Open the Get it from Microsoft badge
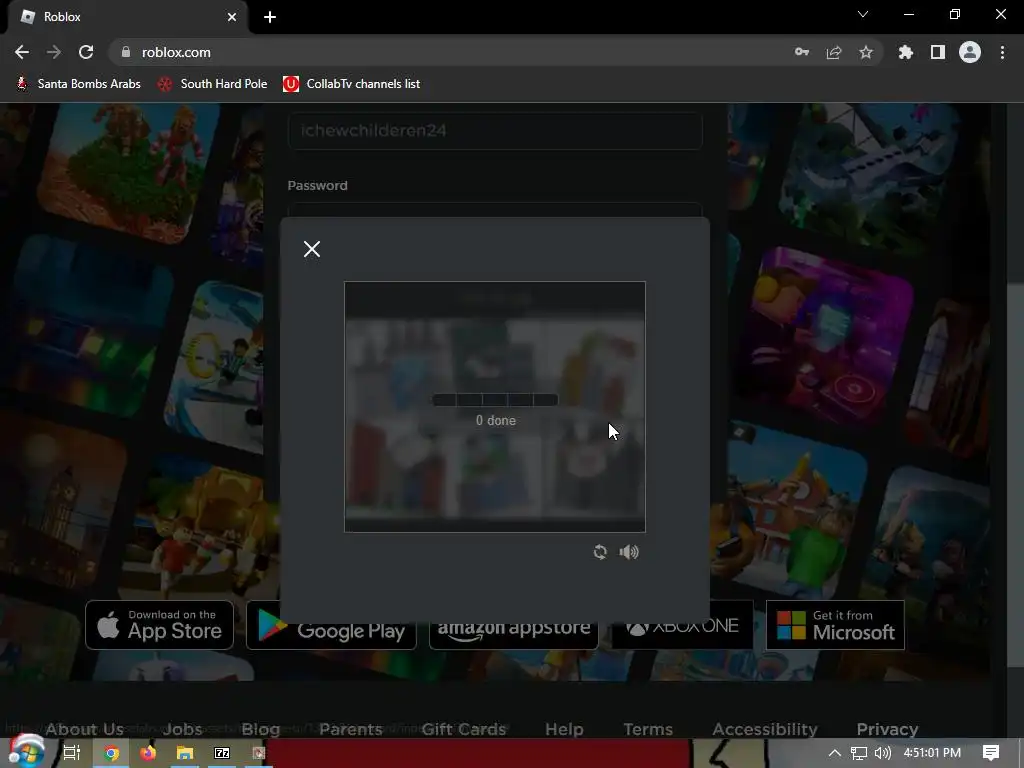 tap(835, 625)
